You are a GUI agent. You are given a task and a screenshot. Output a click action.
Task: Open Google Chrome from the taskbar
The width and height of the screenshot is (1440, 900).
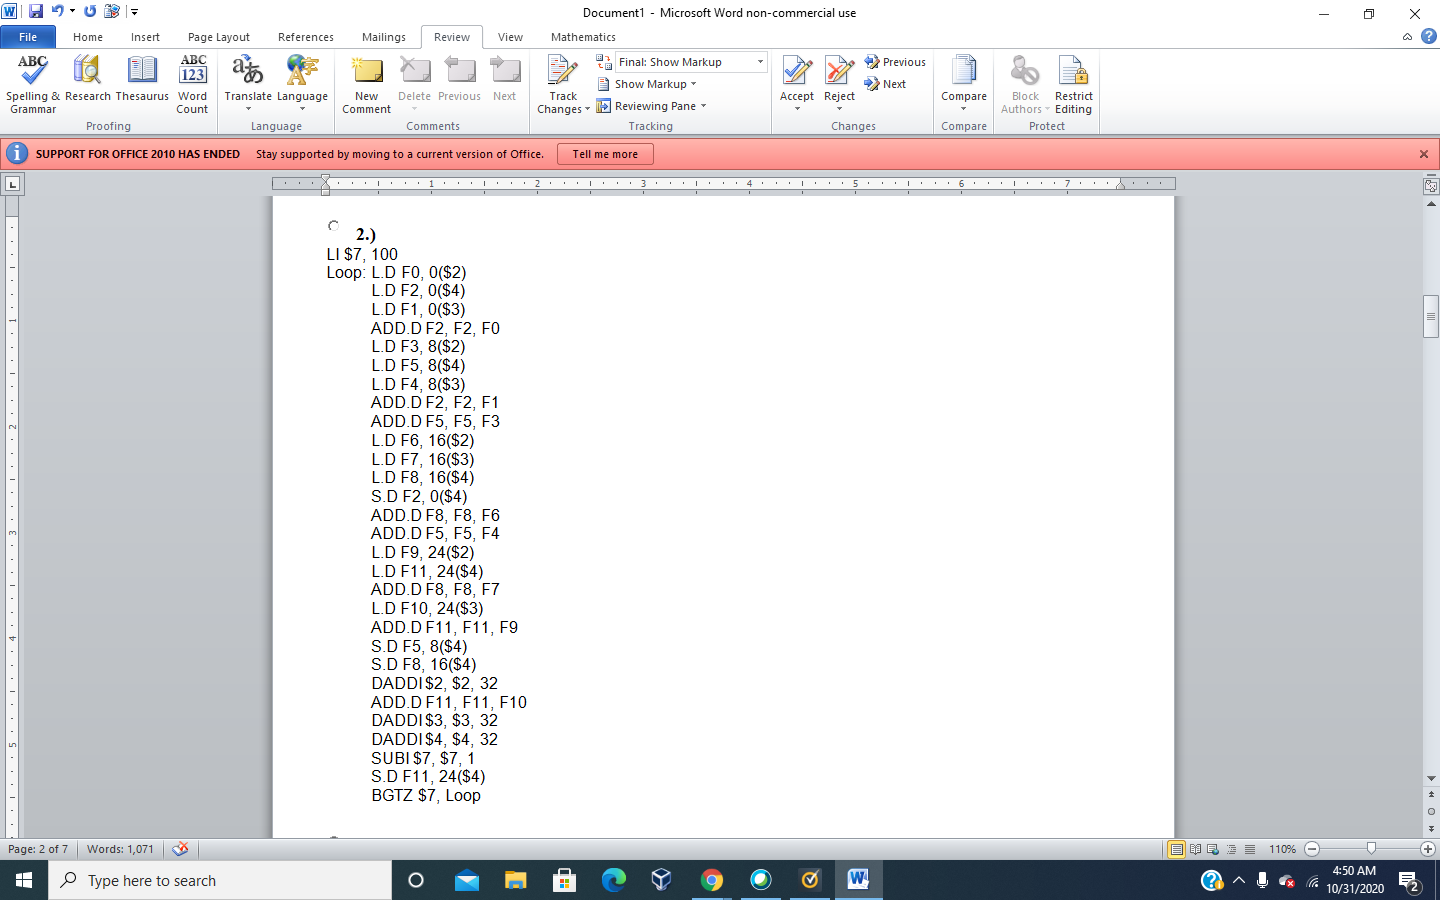click(712, 880)
